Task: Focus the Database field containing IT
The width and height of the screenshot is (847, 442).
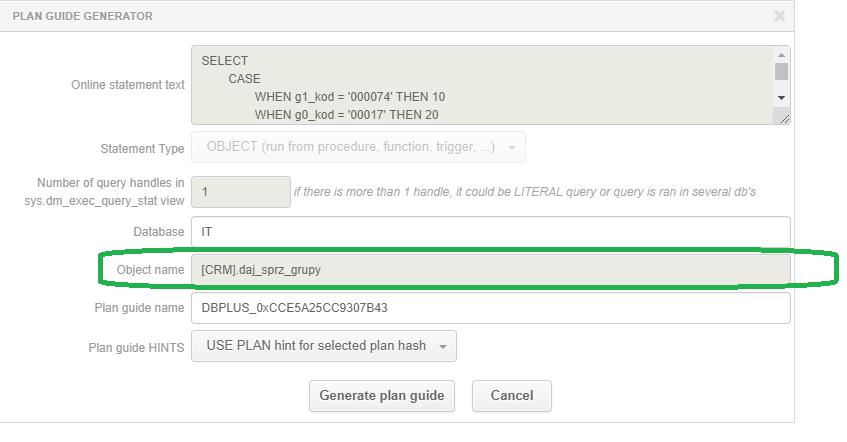Action: [x=490, y=232]
